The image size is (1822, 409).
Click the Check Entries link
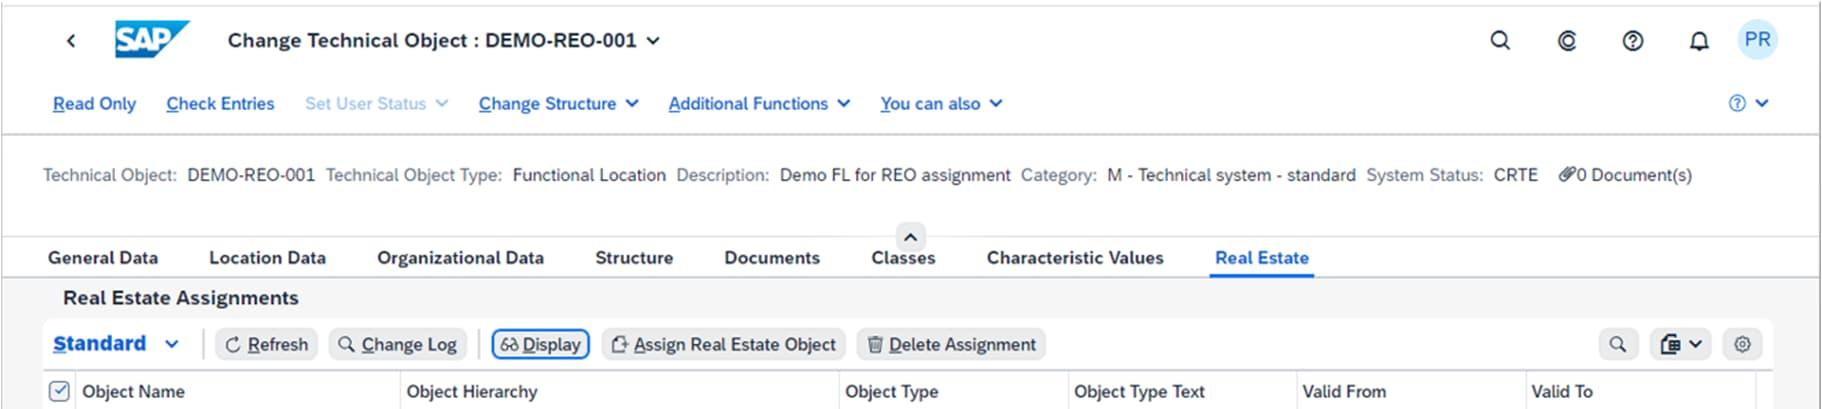tap(220, 104)
